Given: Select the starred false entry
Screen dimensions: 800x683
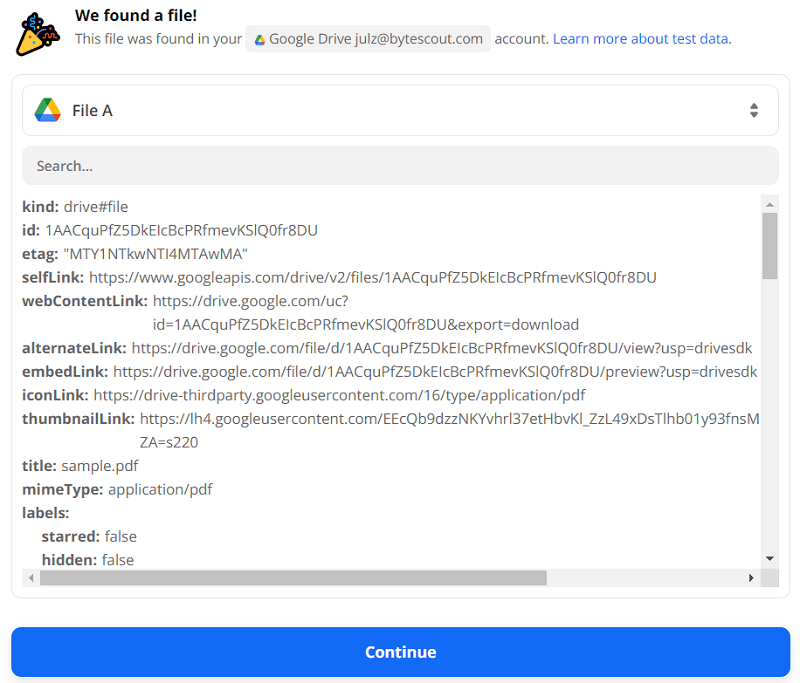Looking at the screenshot, I should tap(89, 536).
